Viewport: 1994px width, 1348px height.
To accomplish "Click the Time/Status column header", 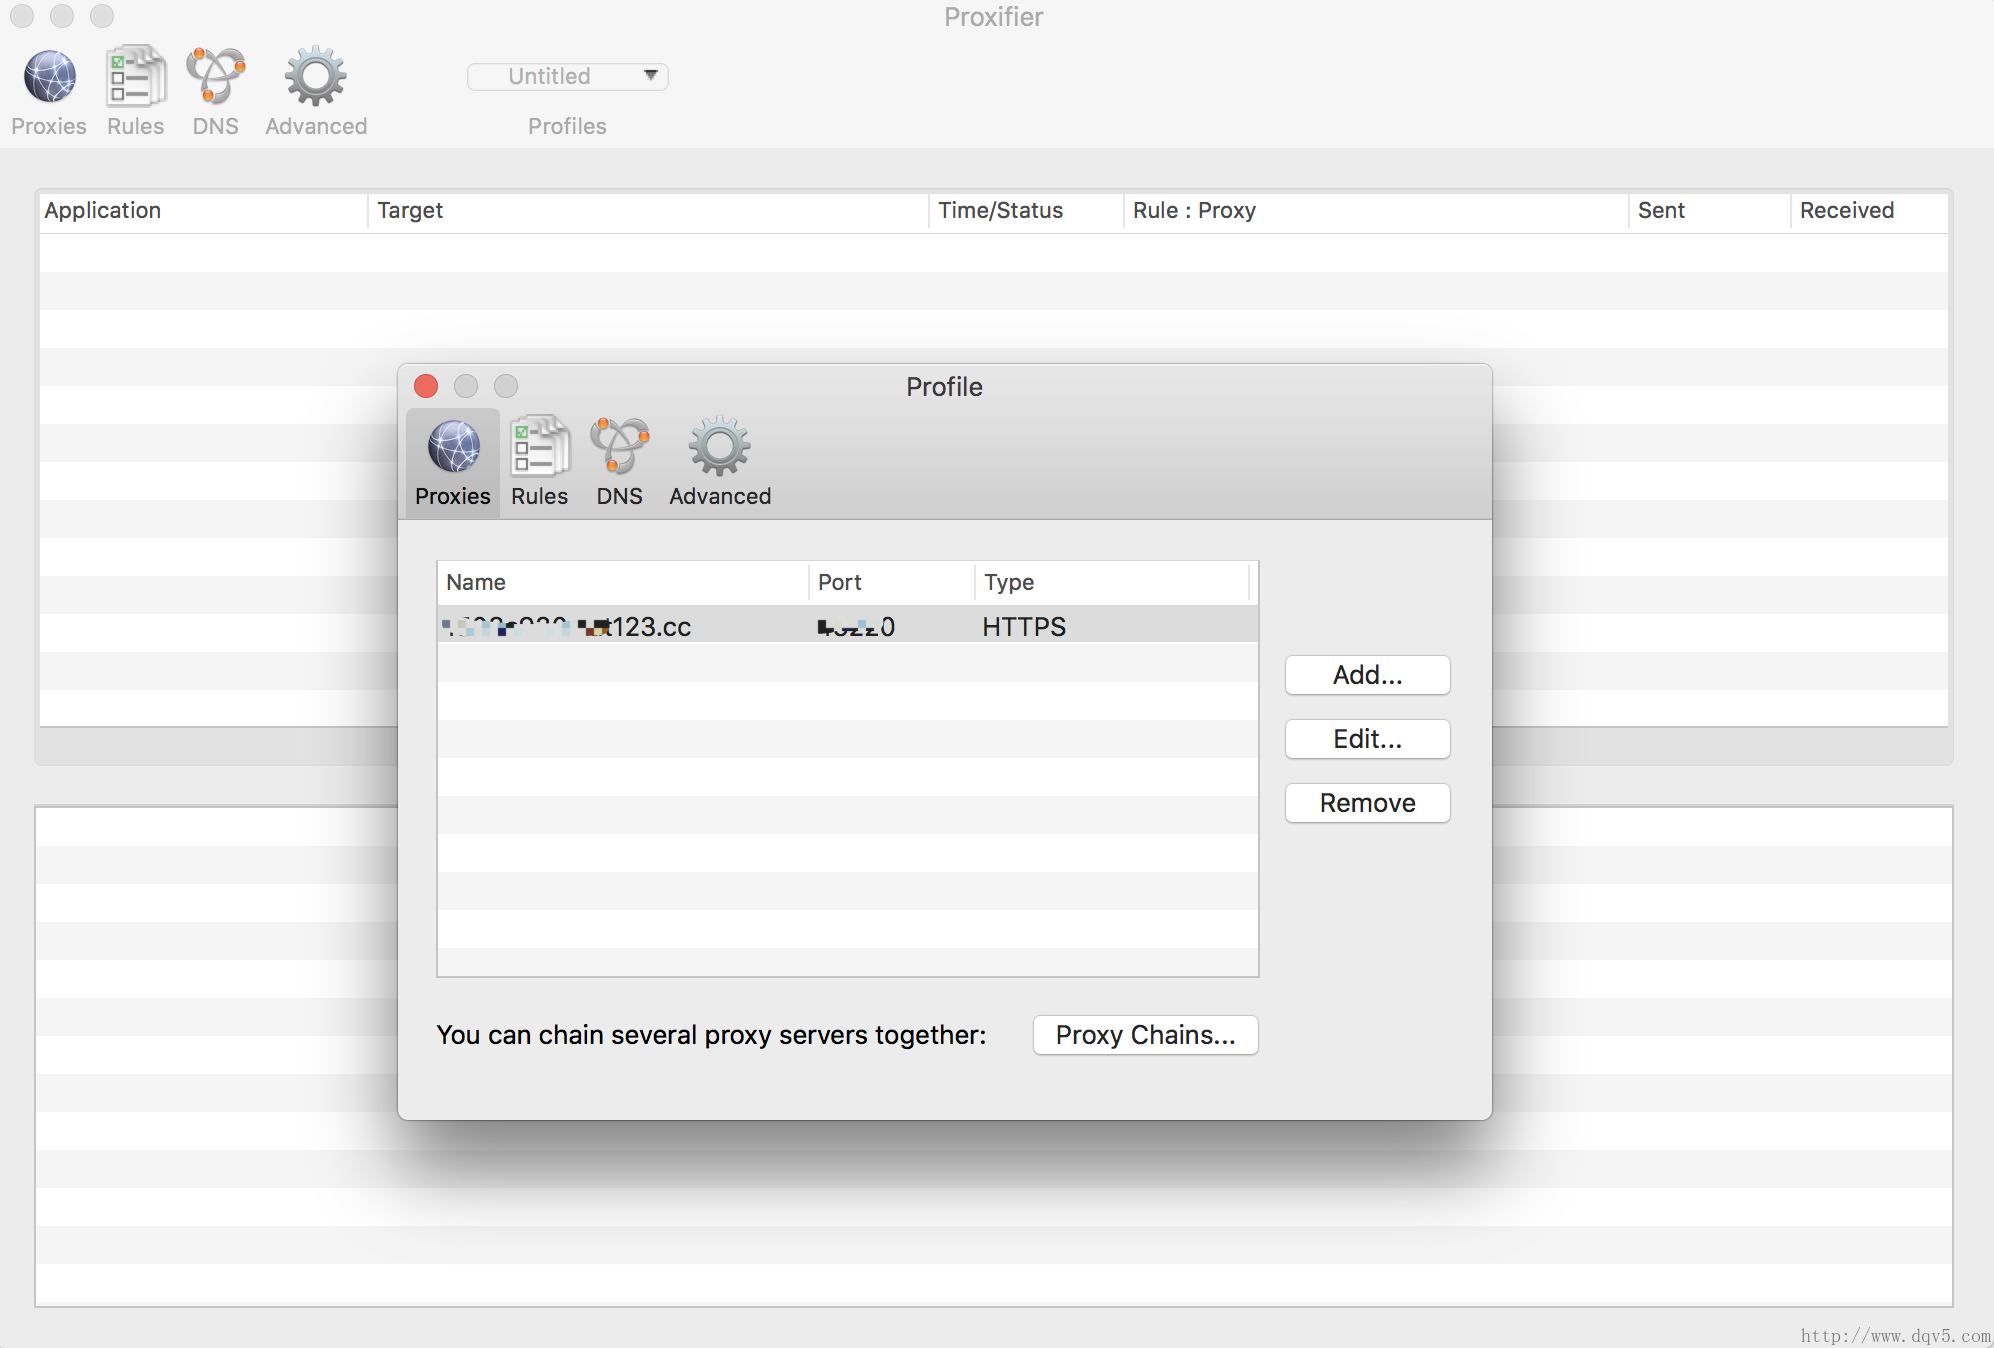I will click(x=1026, y=211).
